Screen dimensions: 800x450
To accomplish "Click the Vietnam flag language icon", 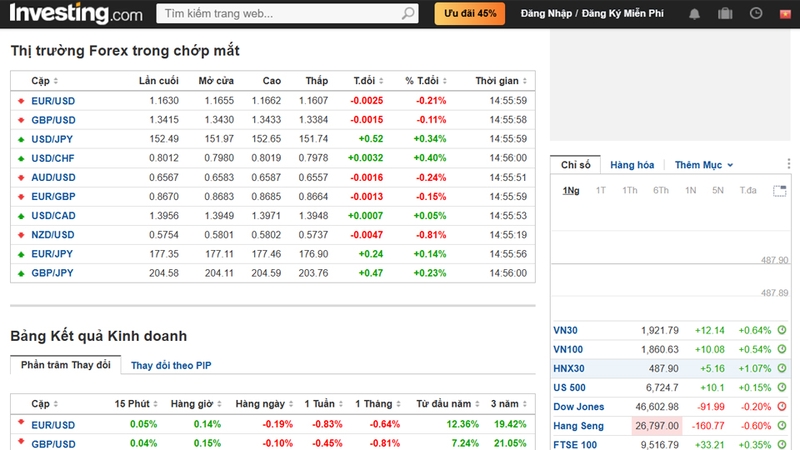I will click(785, 14).
